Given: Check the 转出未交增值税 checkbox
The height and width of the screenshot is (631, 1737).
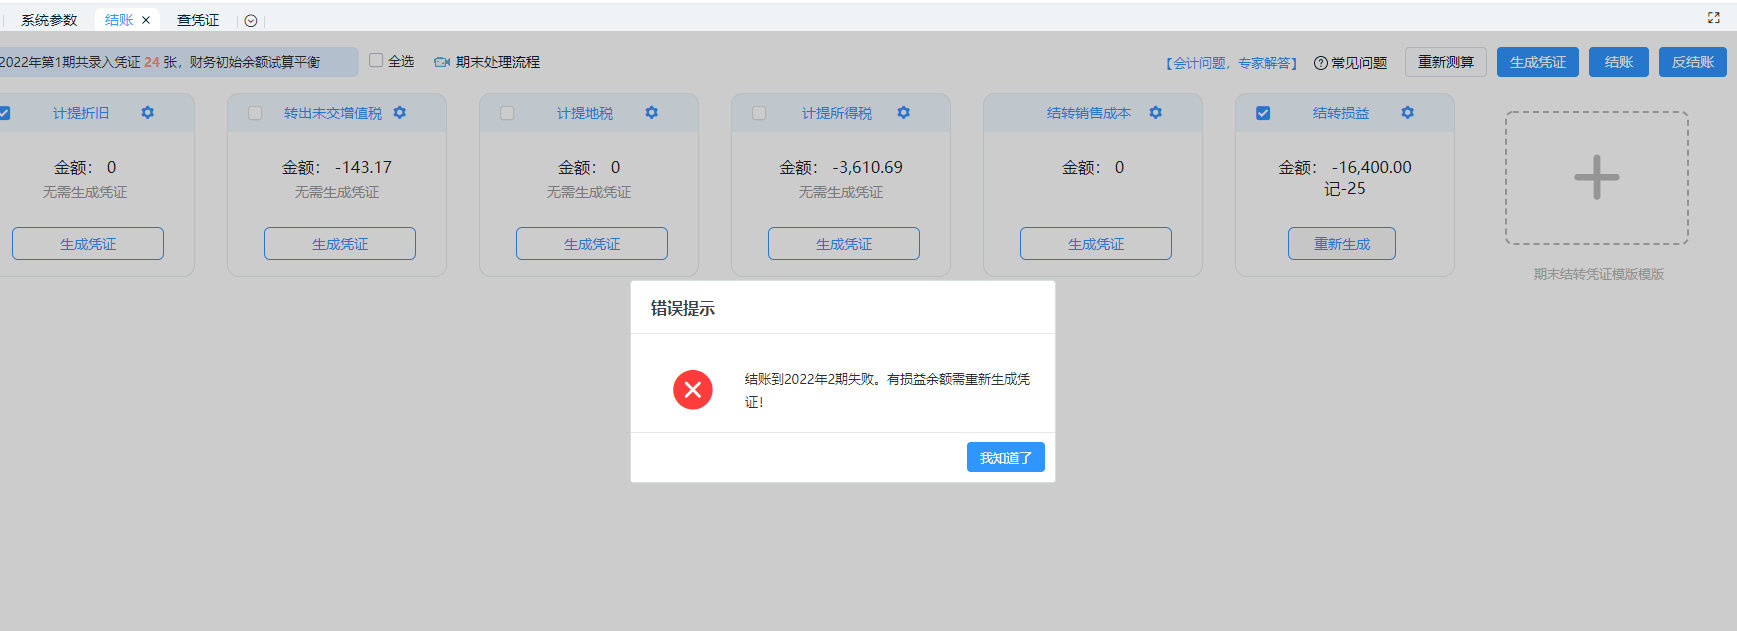Looking at the screenshot, I should click(x=255, y=113).
